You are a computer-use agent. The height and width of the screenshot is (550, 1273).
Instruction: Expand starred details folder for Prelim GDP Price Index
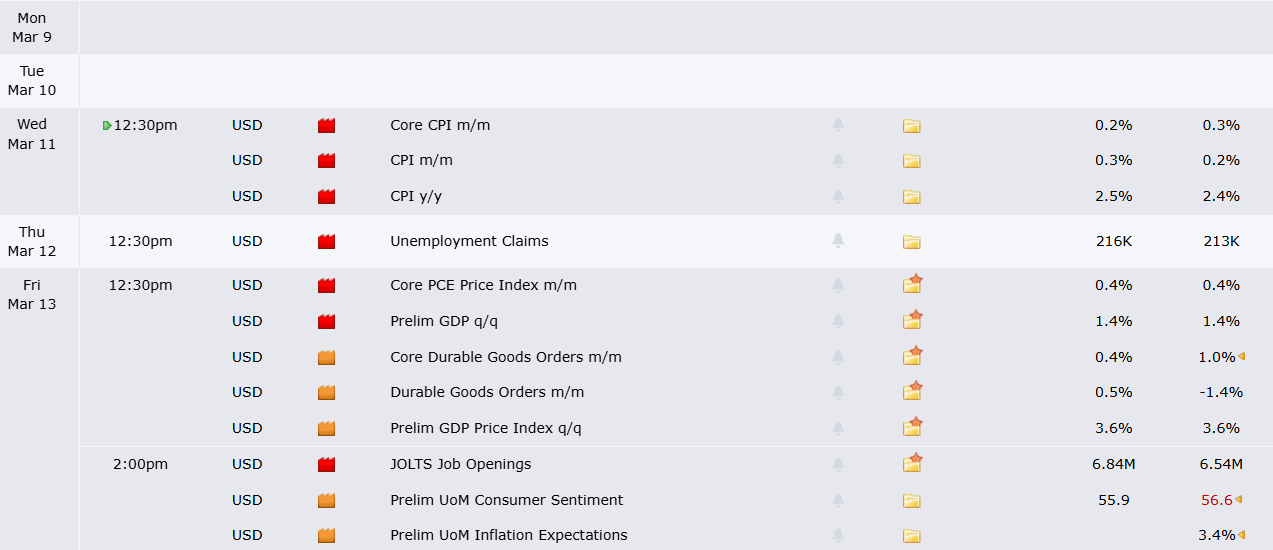pyautogui.click(x=911, y=428)
